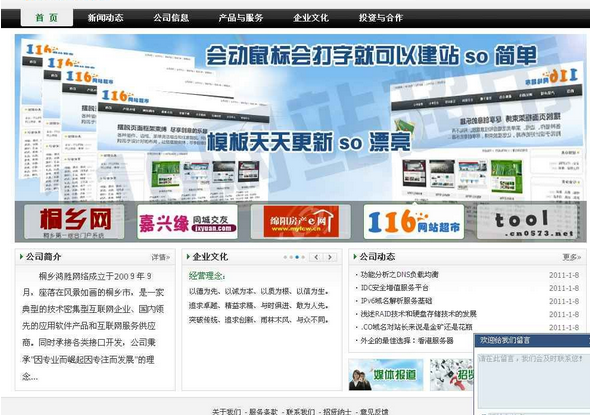Open the 招贤 recruitment banner image
This screenshot has height=415, width=590.
tap(452, 374)
